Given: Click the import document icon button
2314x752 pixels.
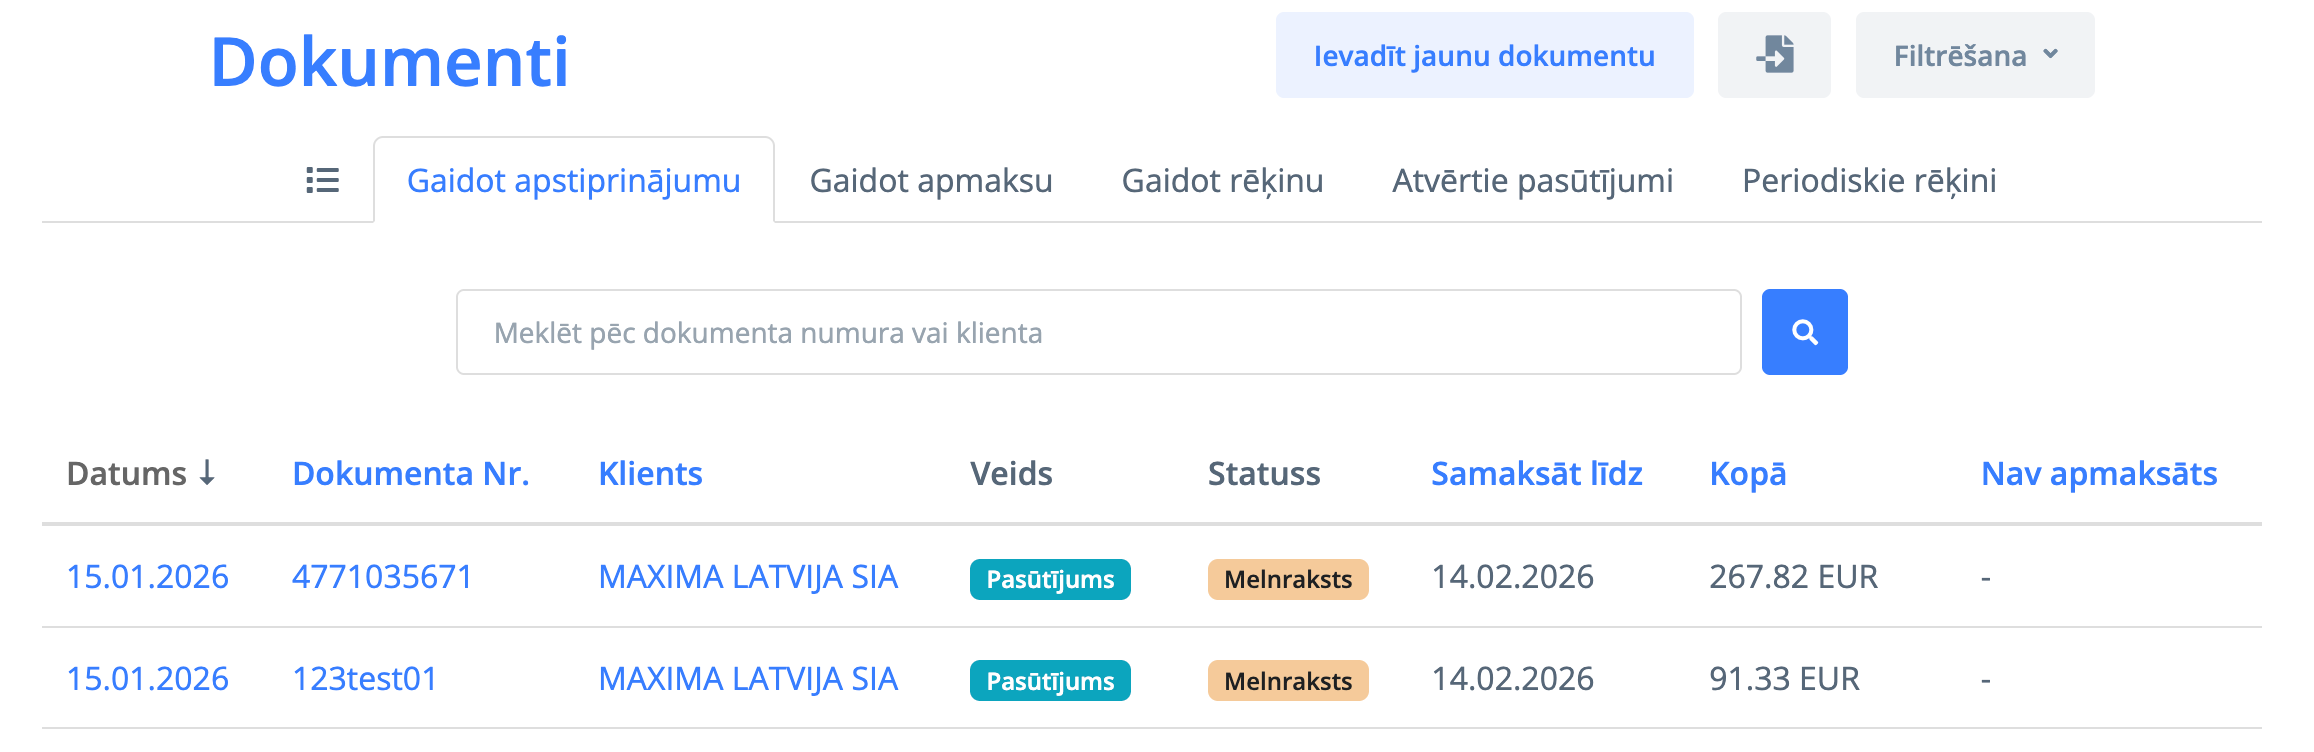Looking at the screenshot, I should [x=1774, y=55].
